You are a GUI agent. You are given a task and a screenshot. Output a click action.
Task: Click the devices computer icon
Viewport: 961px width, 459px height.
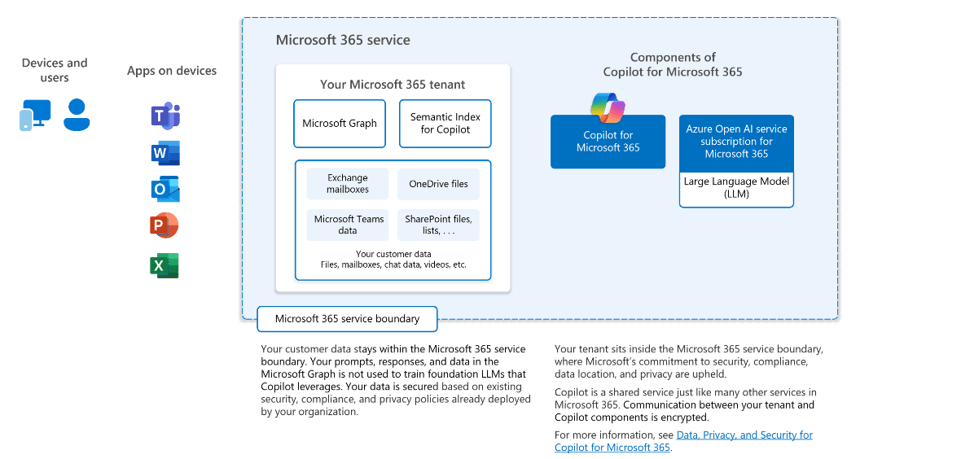pyautogui.click(x=35, y=115)
